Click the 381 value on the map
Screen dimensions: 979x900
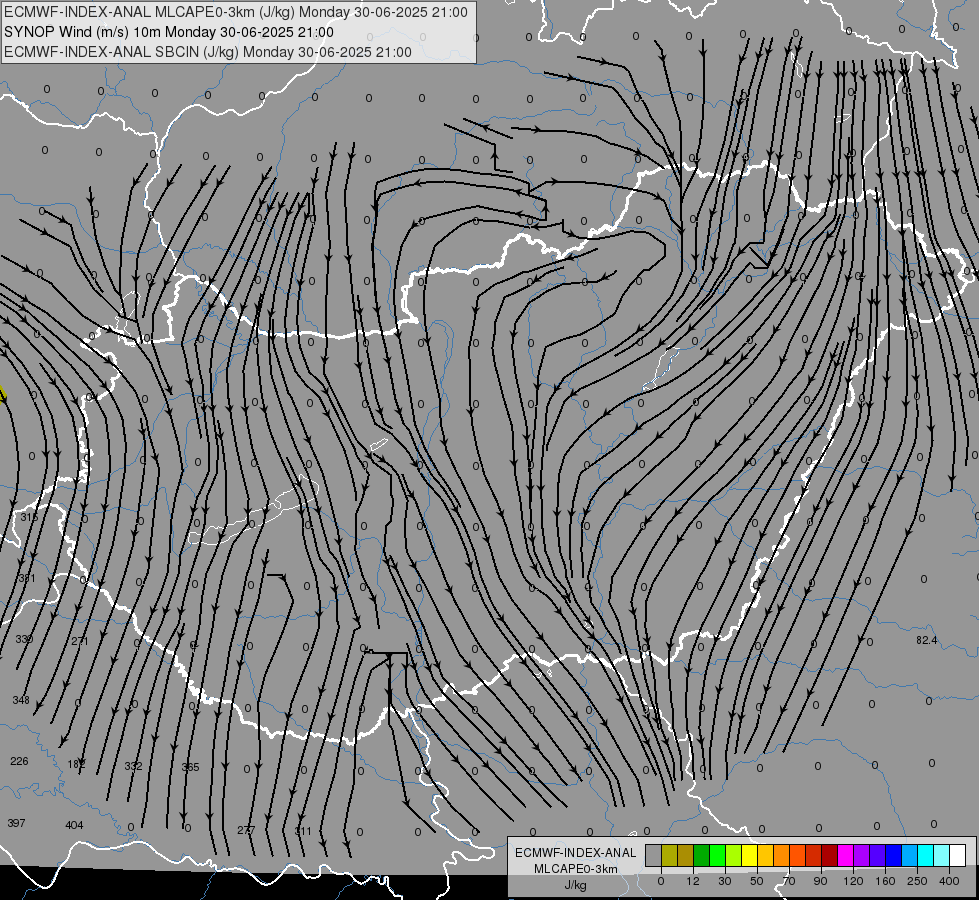click(x=27, y=578)
